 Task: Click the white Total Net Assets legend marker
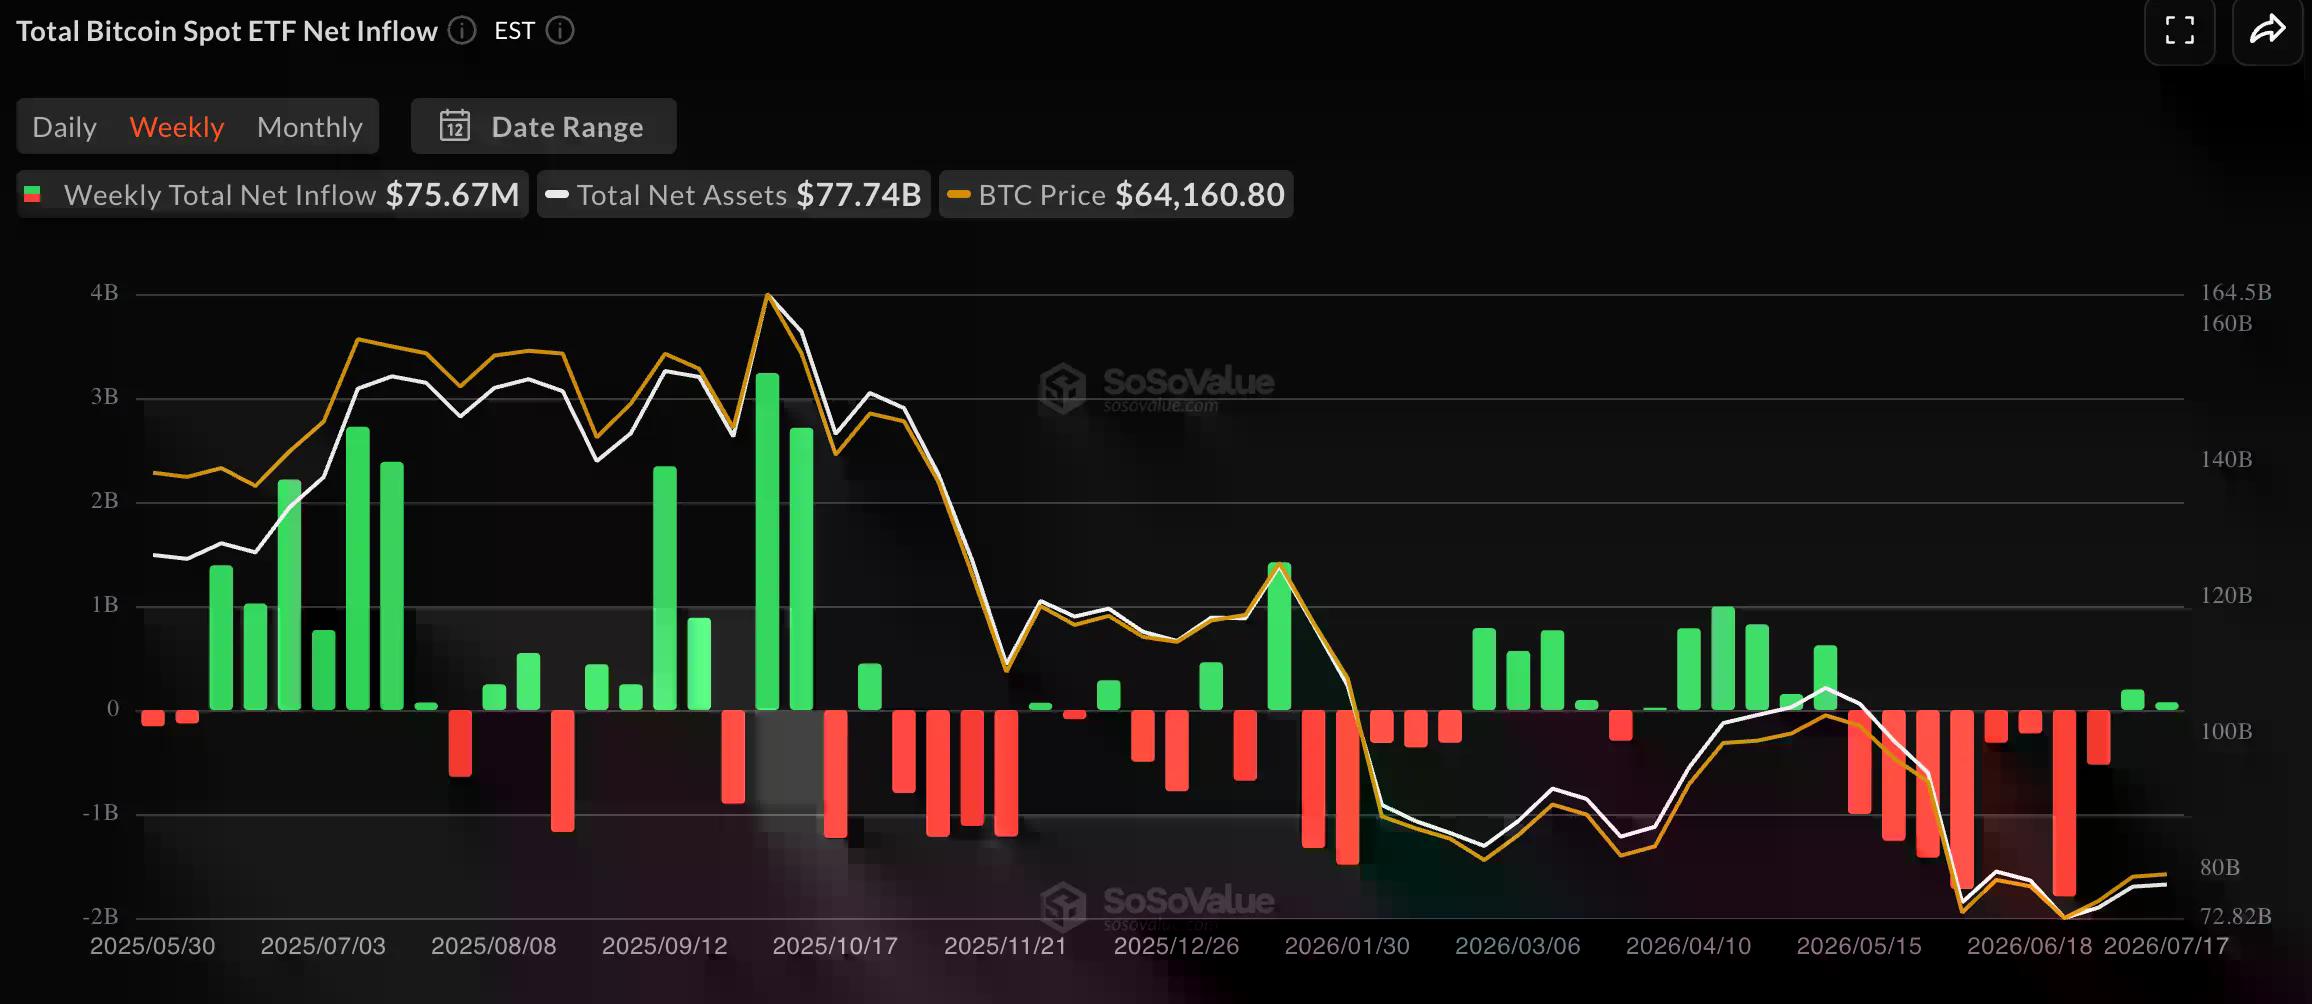point(557,194)
